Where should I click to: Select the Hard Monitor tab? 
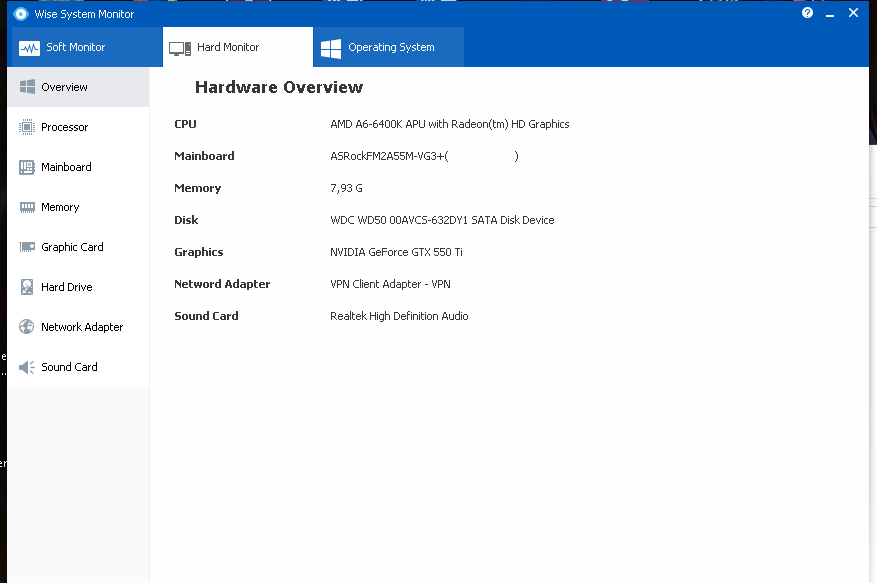238,47
